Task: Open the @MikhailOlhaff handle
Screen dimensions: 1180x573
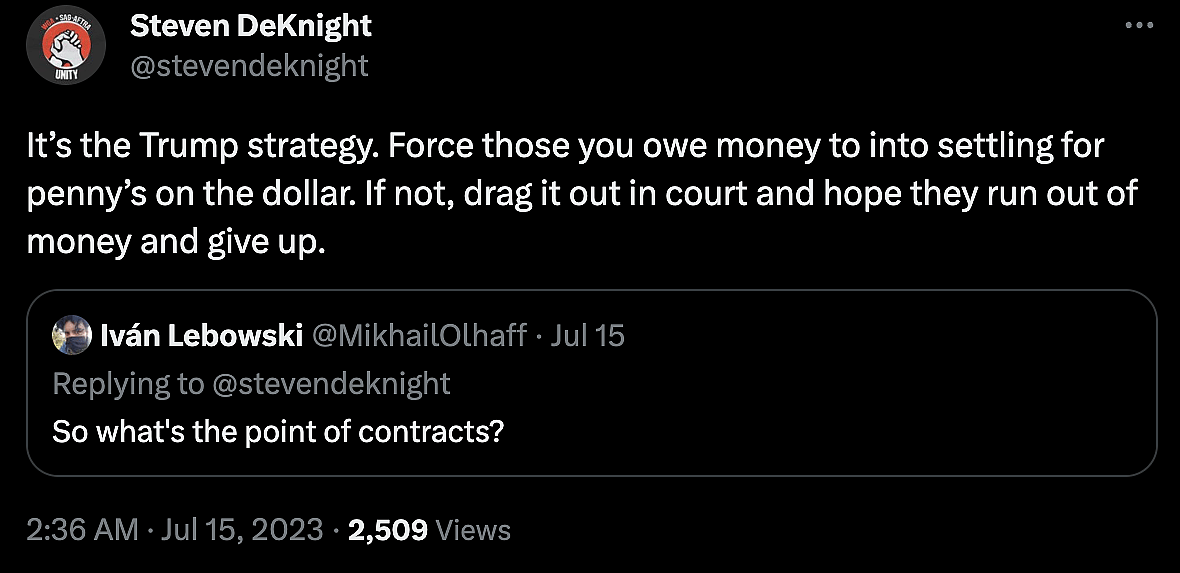Action: click(x=420, y=335)
